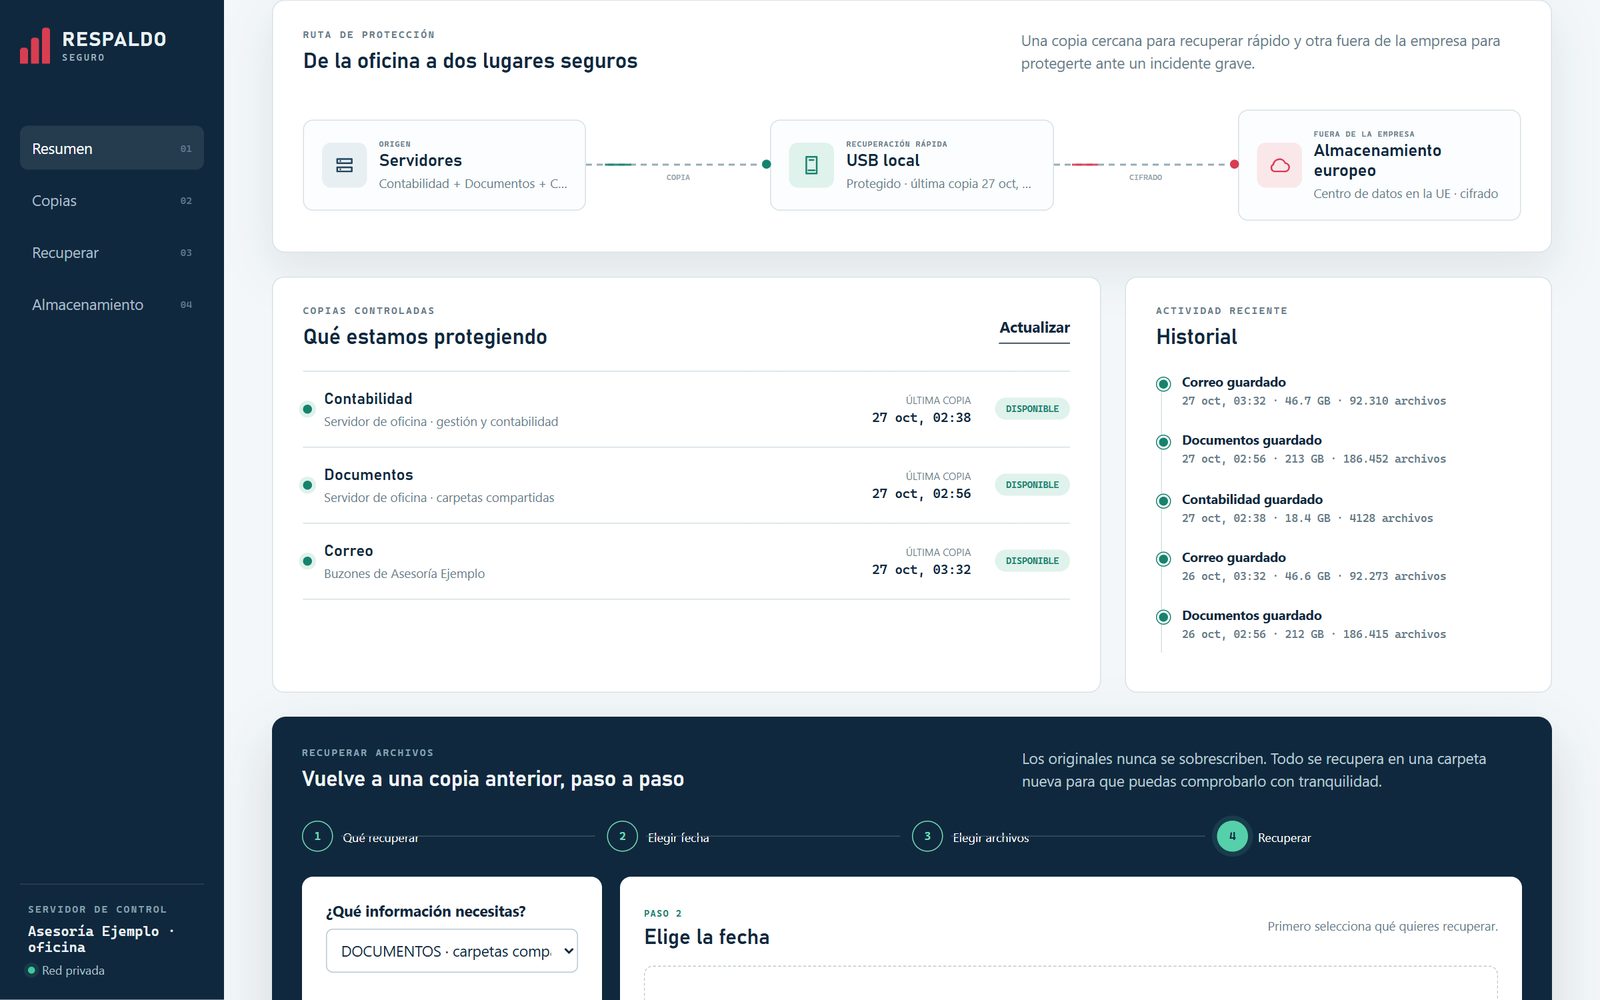Click the Almacenamiento europeo card title
This screenshot has width=1600, height=1000.
point(1377,160)
